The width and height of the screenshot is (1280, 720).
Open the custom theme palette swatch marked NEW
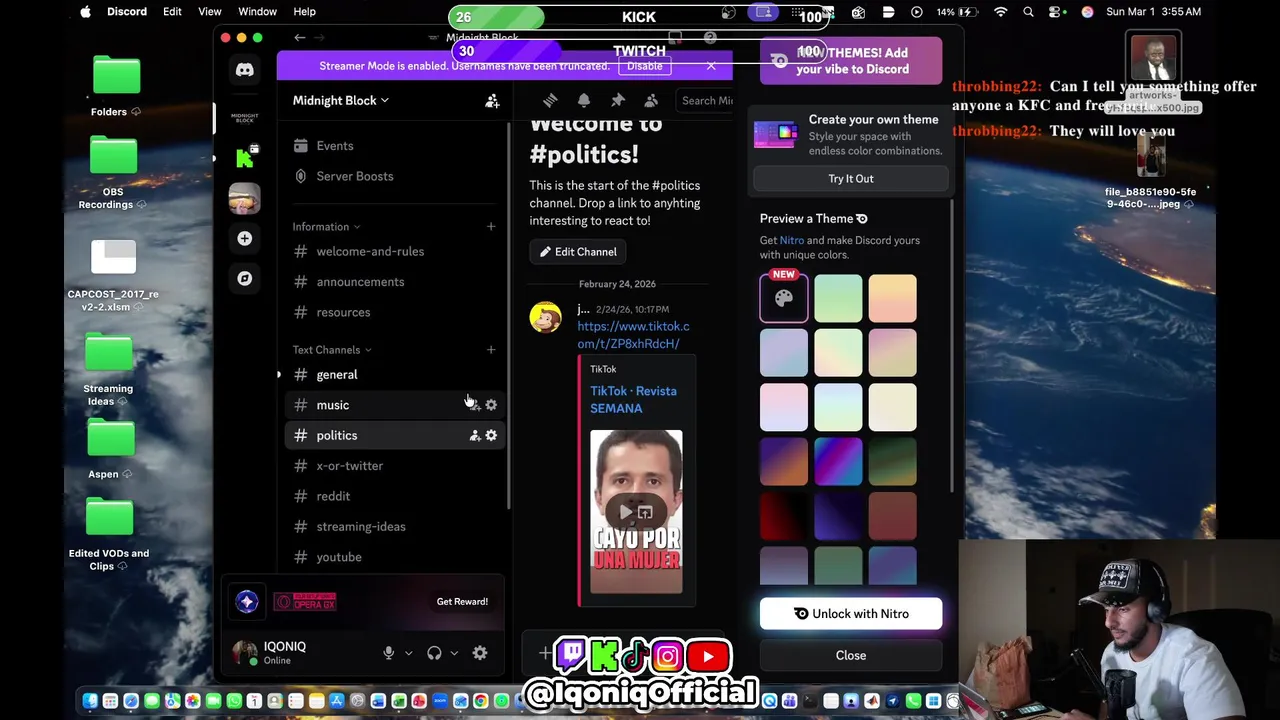[x=784, y=298]
